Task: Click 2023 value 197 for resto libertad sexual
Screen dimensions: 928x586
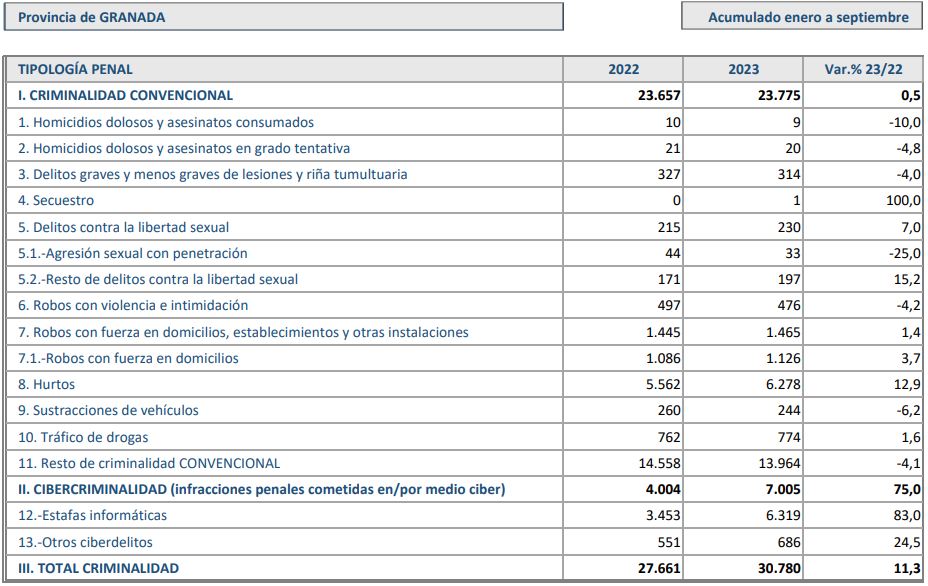Action: 789,279
